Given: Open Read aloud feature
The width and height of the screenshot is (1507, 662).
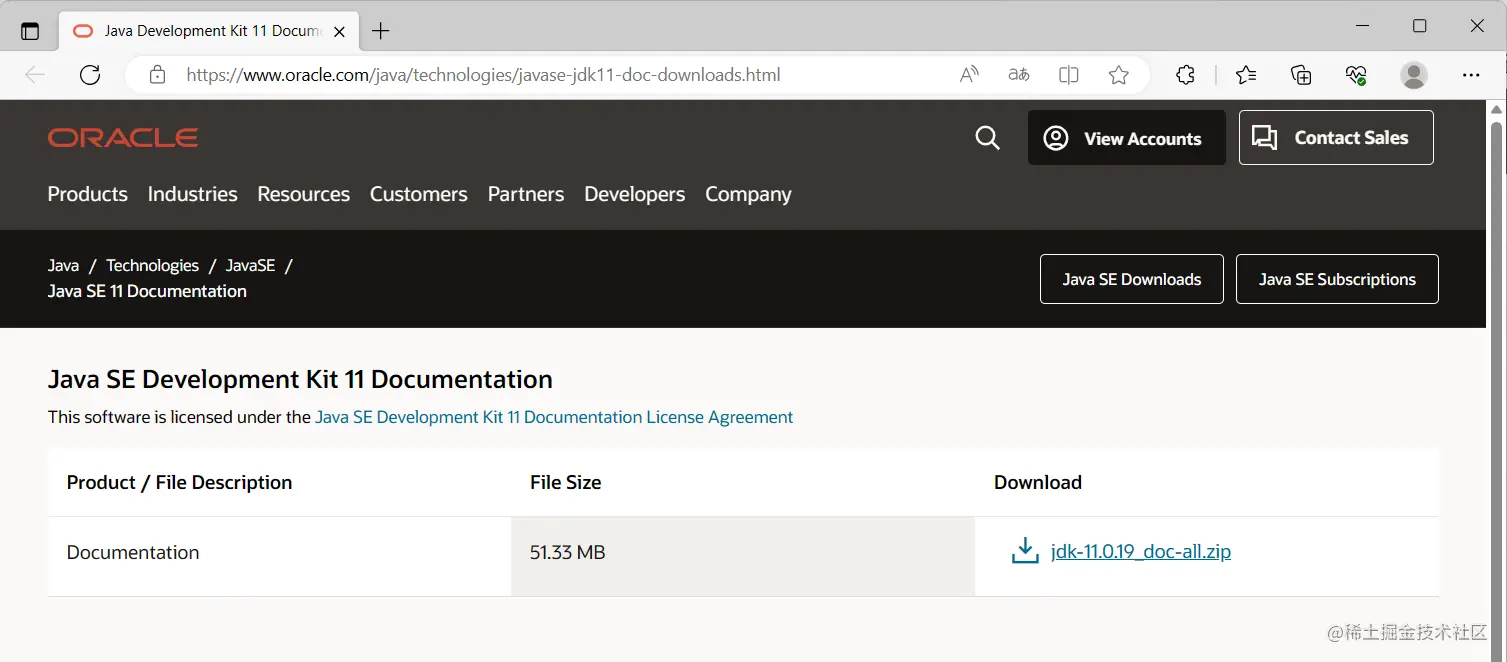Looking at the screenshot, I should coord(969,75).
